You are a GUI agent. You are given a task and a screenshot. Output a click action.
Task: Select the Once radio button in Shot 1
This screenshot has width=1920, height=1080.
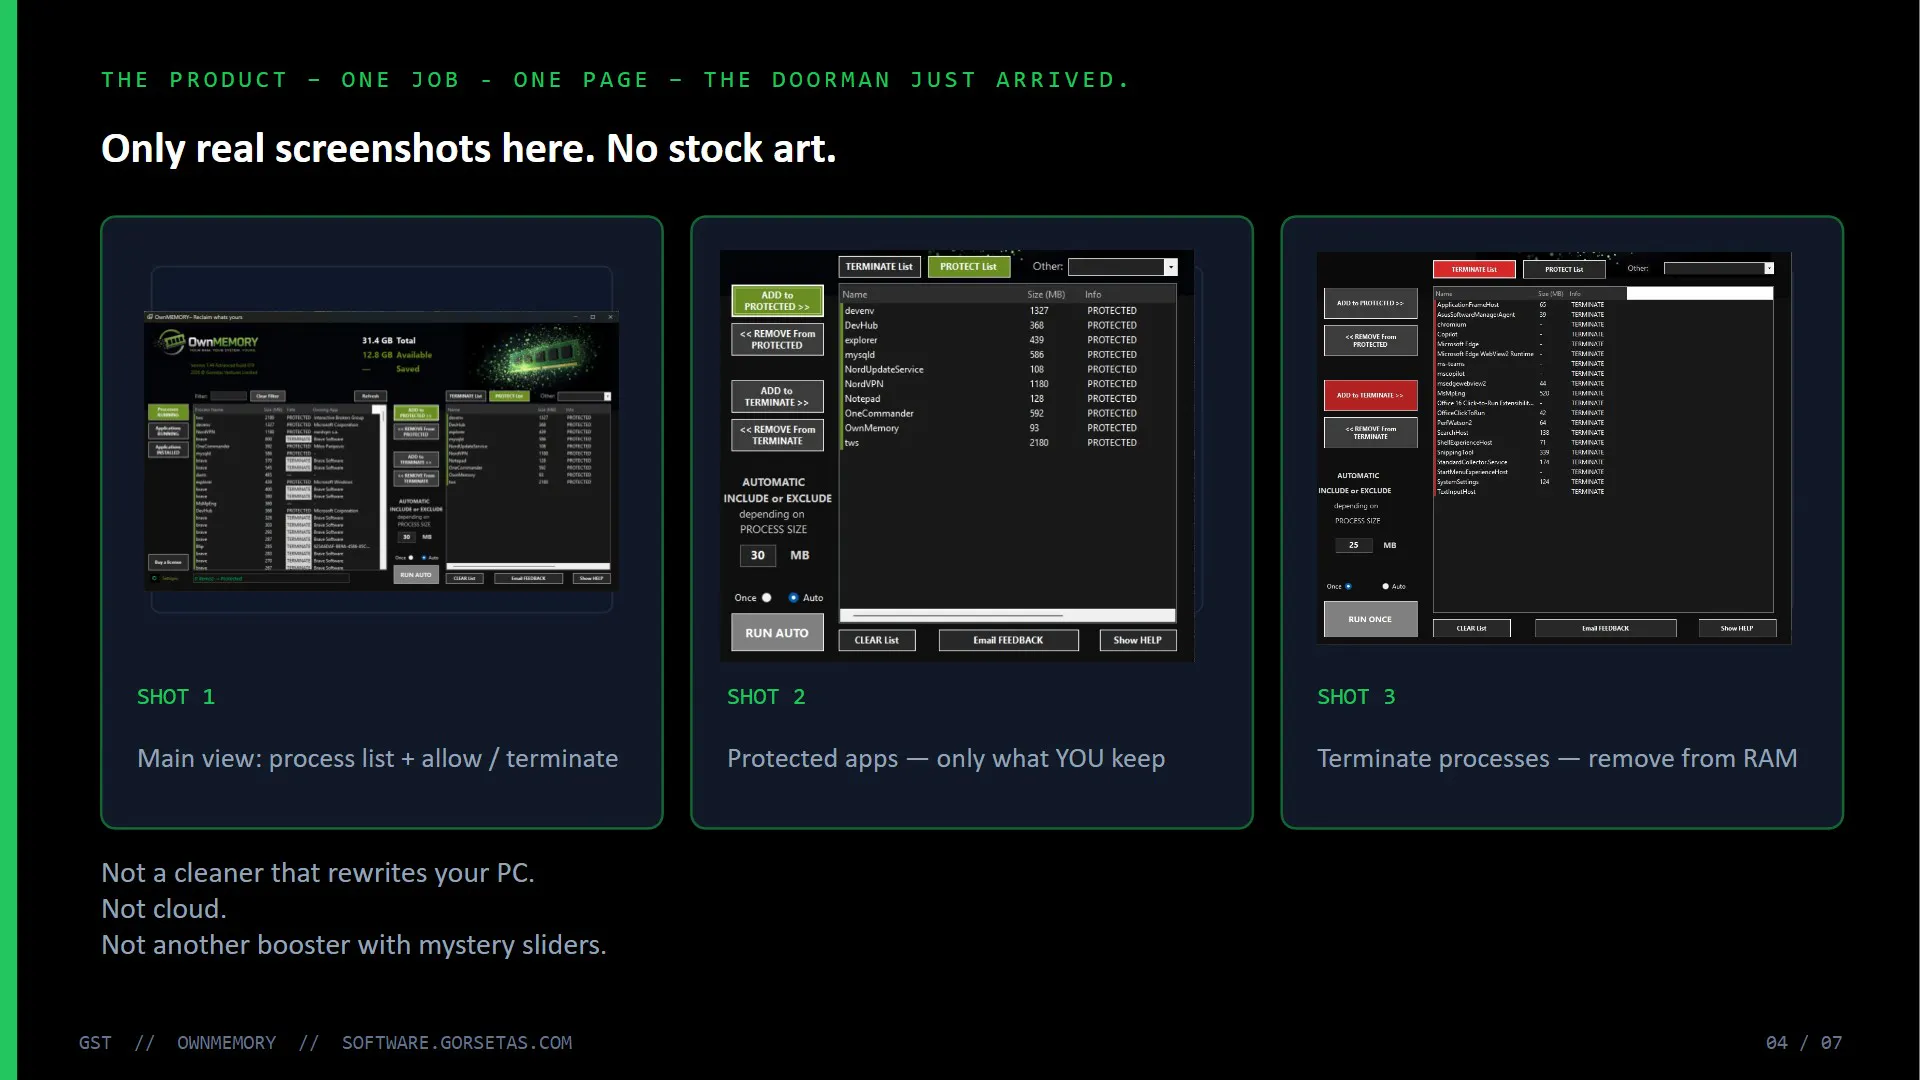pyautogui.click(x=411, y=558)
